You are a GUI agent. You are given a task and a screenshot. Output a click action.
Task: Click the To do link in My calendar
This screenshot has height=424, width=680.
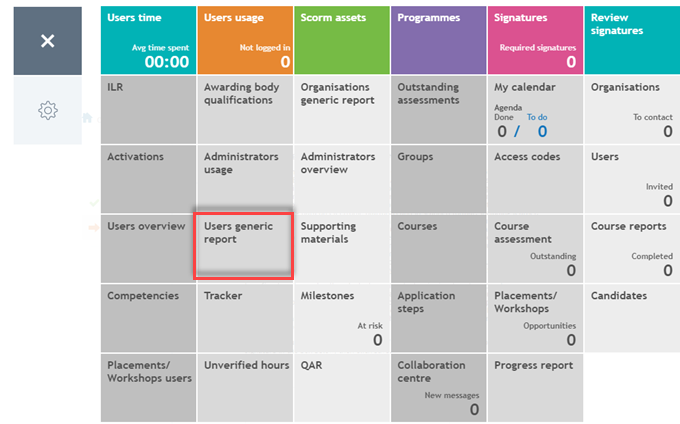[537, 117]
